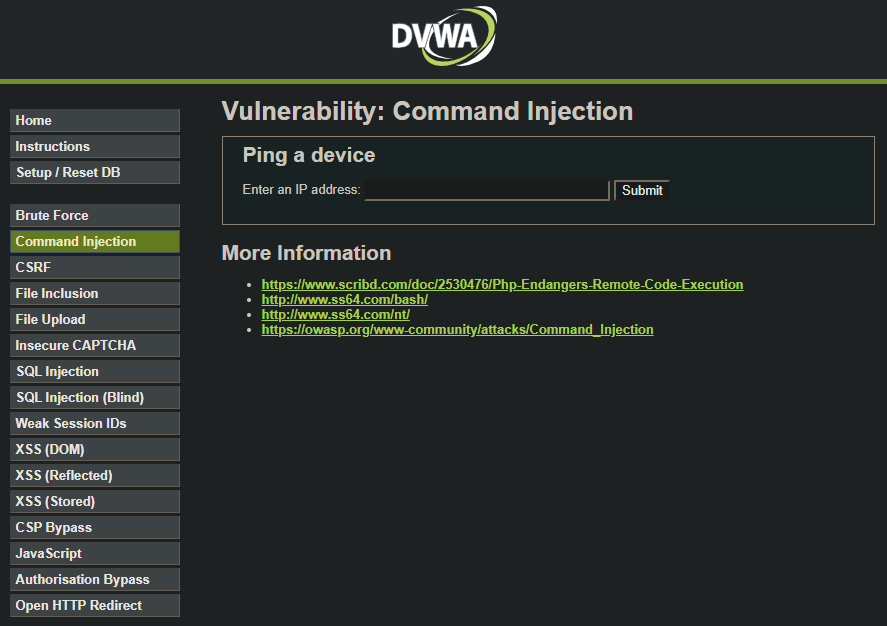Open the XSS (DOM) module
This screenshot has width=887, height=626.
pos(95,450)
